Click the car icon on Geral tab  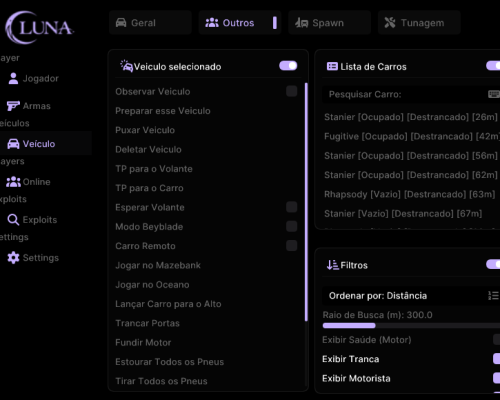[x=121, y=23]
